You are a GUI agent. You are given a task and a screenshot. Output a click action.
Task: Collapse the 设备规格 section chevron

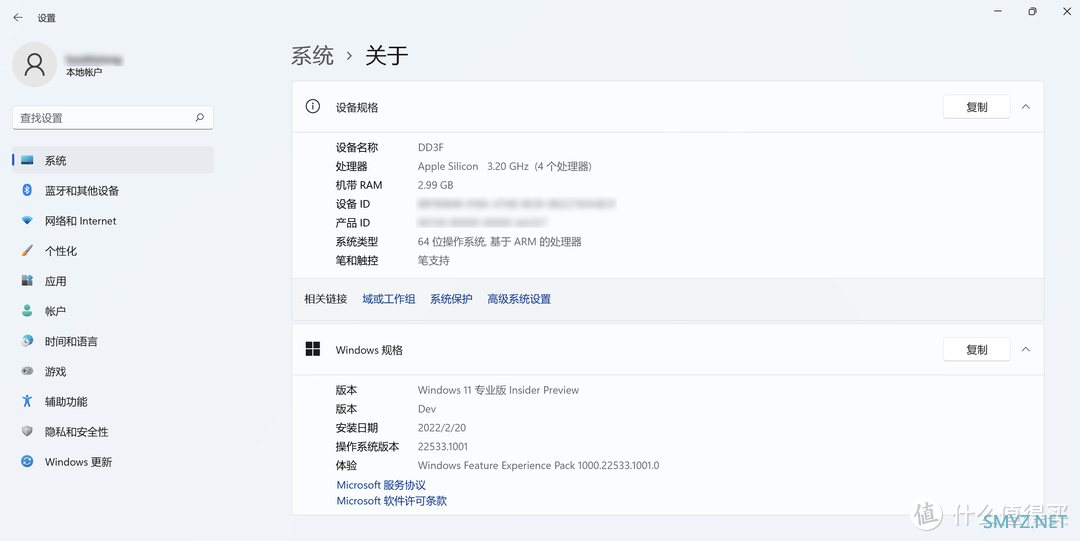(1026, 107)
